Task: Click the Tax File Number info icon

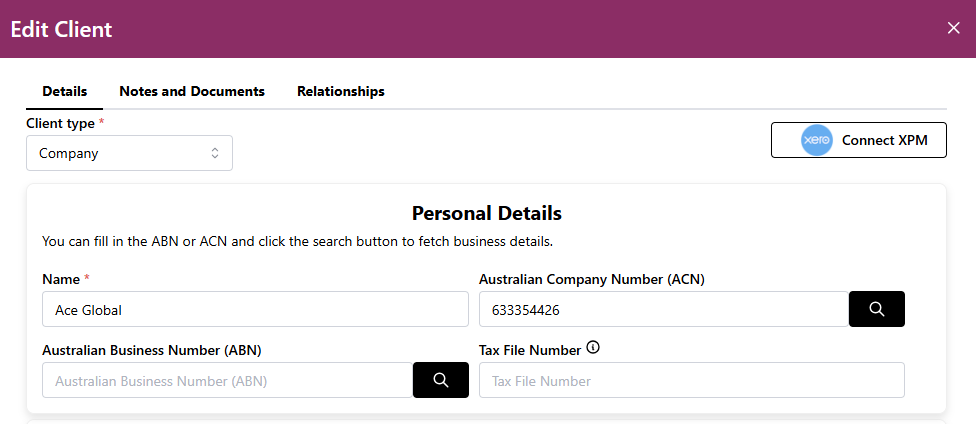Action: pos(593,348)
